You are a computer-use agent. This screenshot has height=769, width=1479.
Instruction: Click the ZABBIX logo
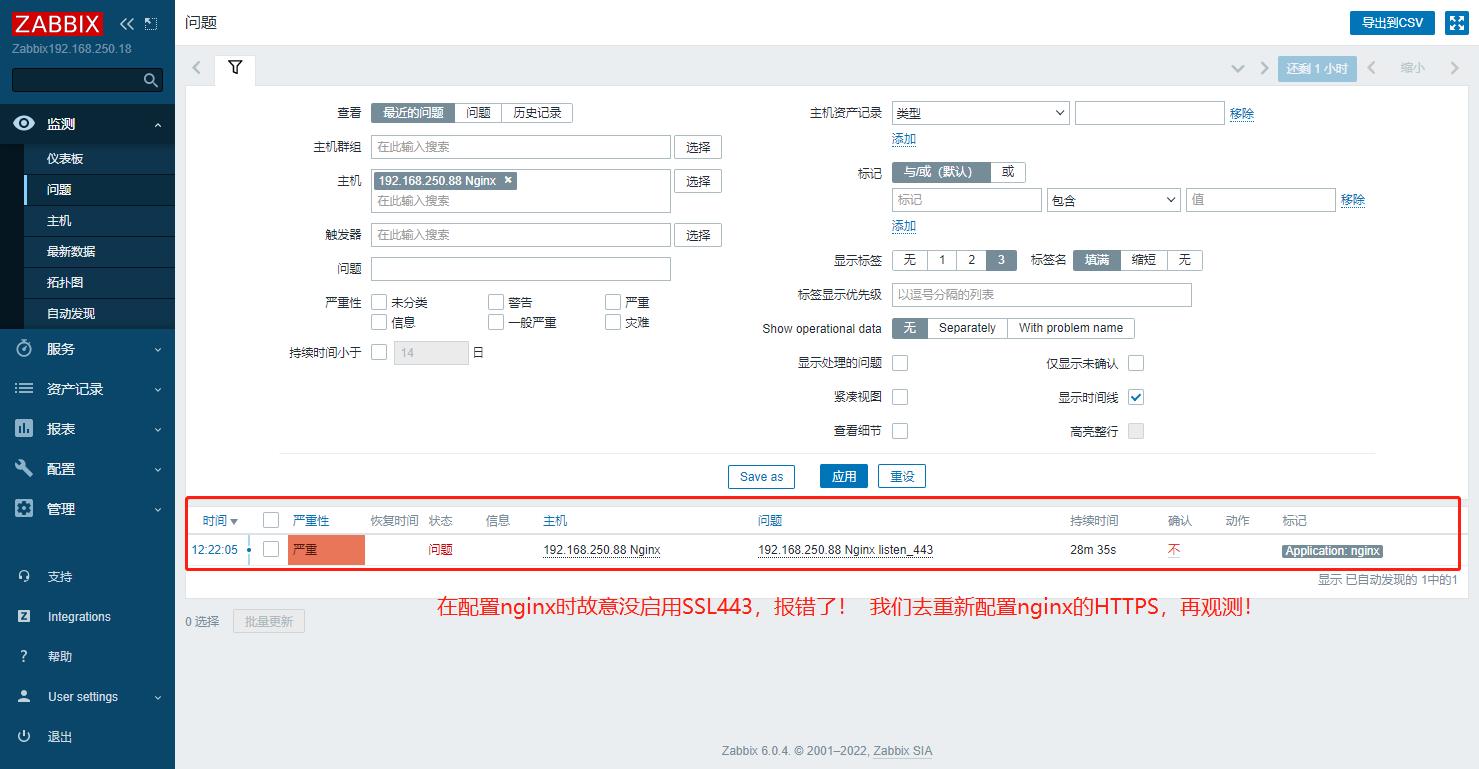point(58,23)
